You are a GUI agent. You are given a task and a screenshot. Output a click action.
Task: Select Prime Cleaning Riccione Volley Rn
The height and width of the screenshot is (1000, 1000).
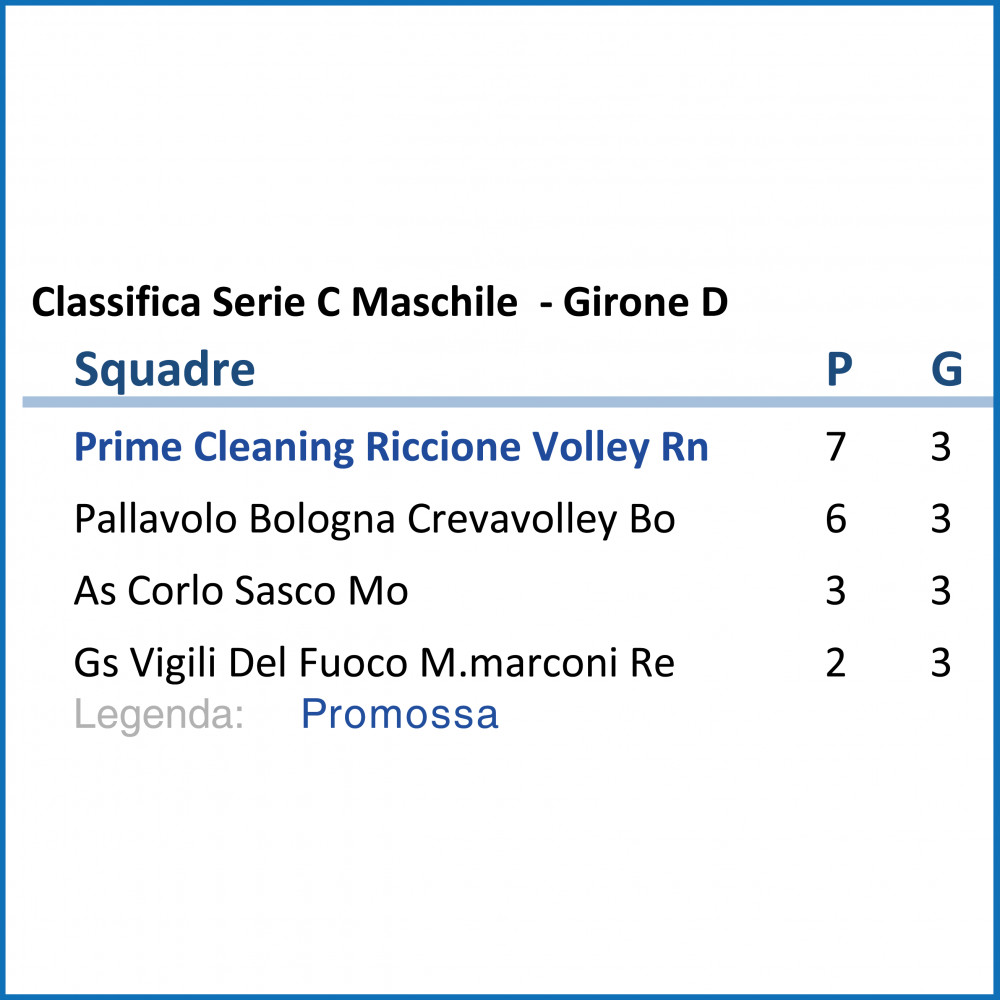[391, 448]
